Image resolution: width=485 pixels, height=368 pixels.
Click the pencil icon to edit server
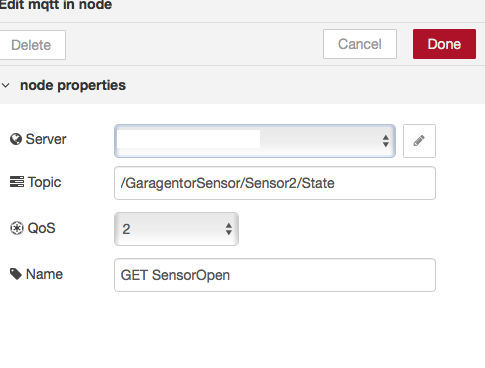(x=419, y=141)
